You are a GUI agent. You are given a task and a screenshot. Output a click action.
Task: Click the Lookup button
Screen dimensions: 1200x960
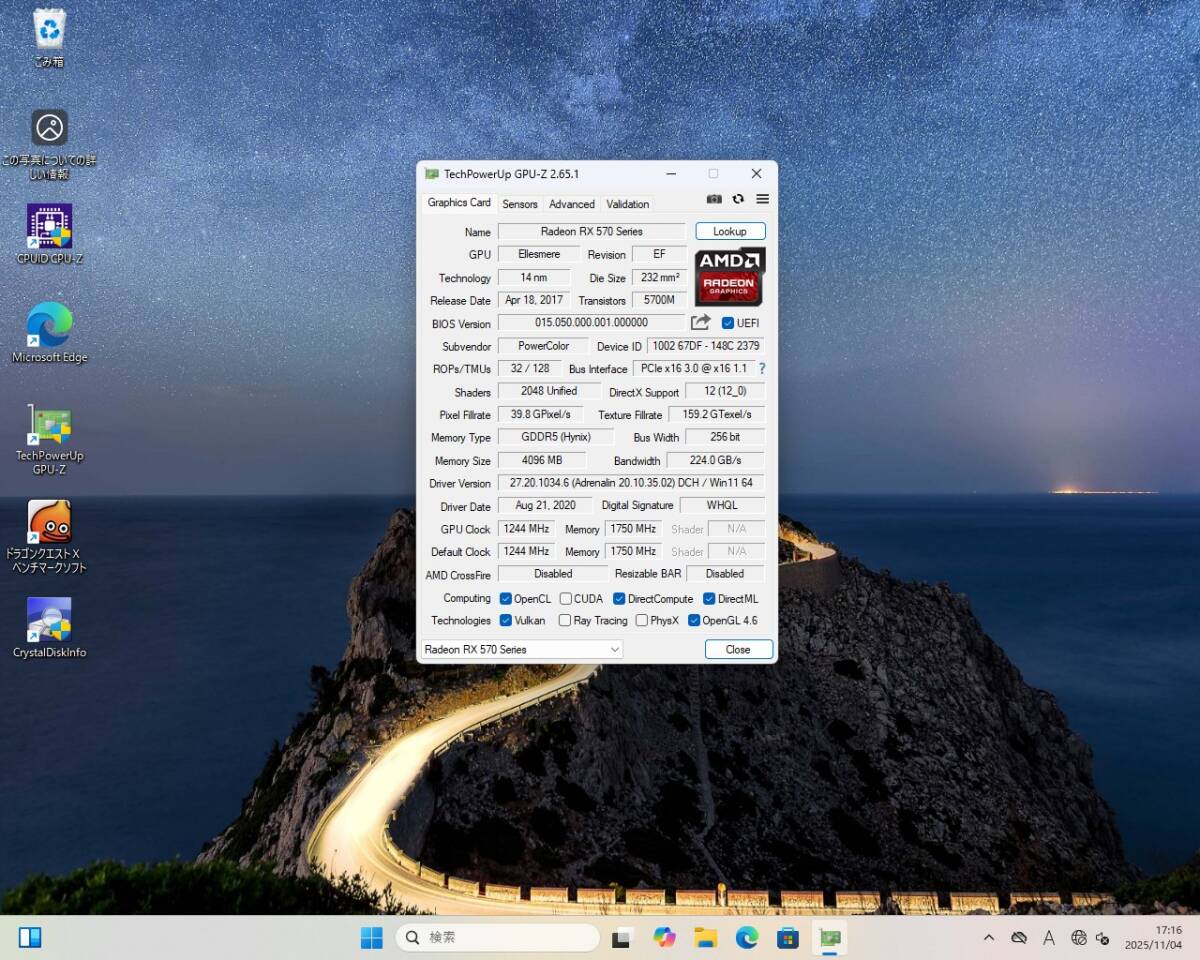pyautogui.click(x=730, y=232)
